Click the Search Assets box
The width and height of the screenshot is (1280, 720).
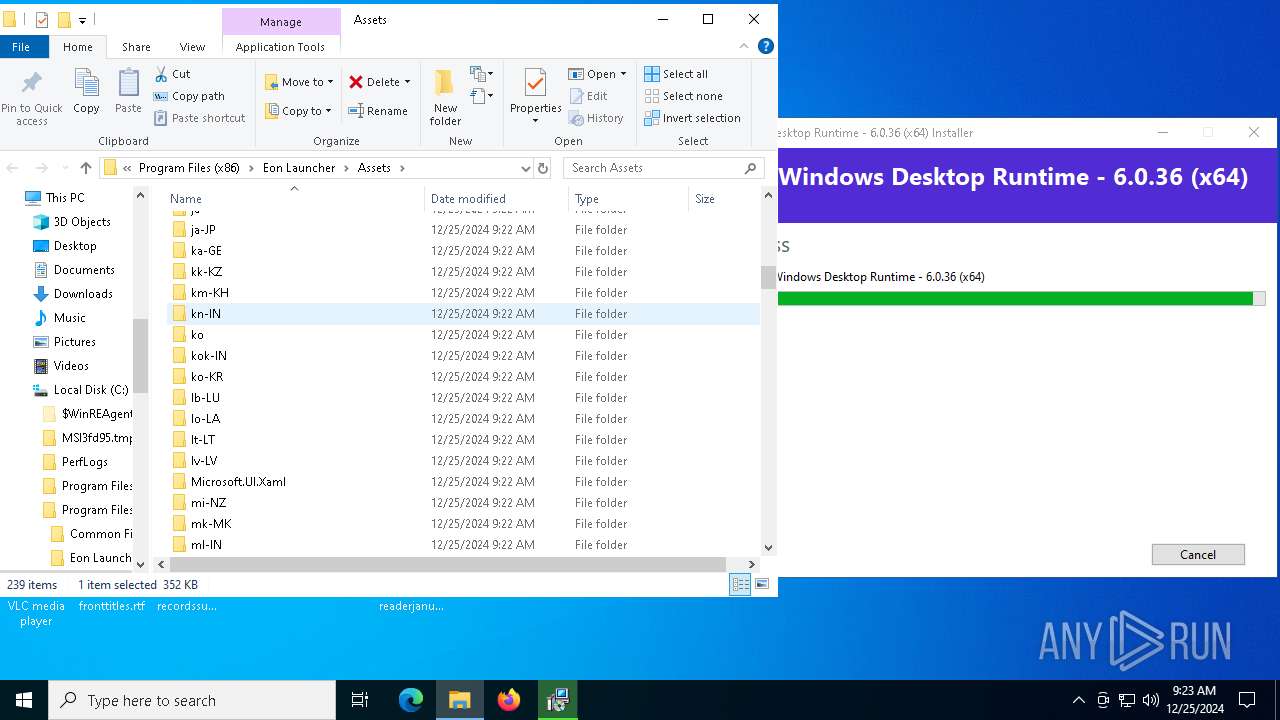point(663,168)
